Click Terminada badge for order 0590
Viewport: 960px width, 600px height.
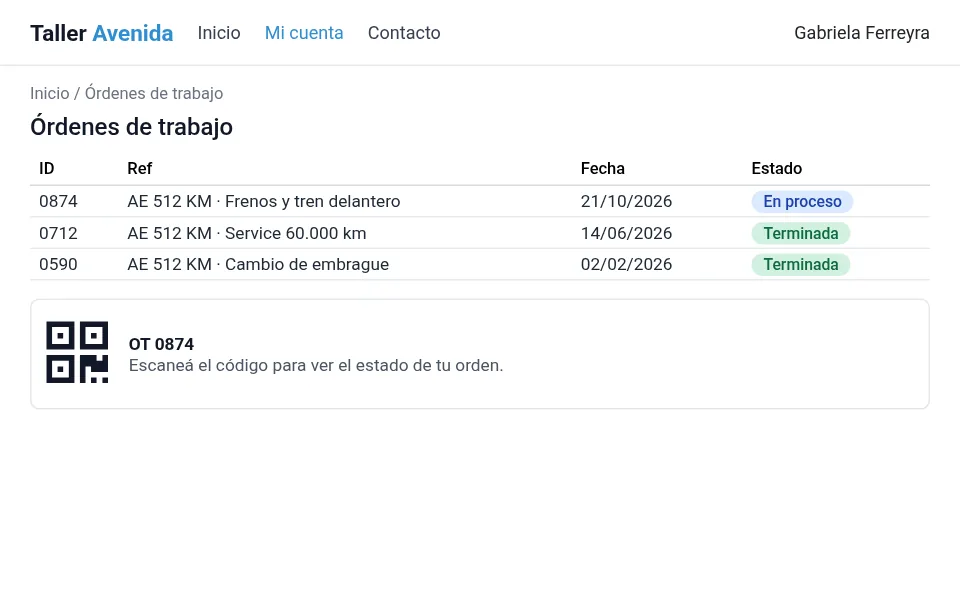click(801, 264)
